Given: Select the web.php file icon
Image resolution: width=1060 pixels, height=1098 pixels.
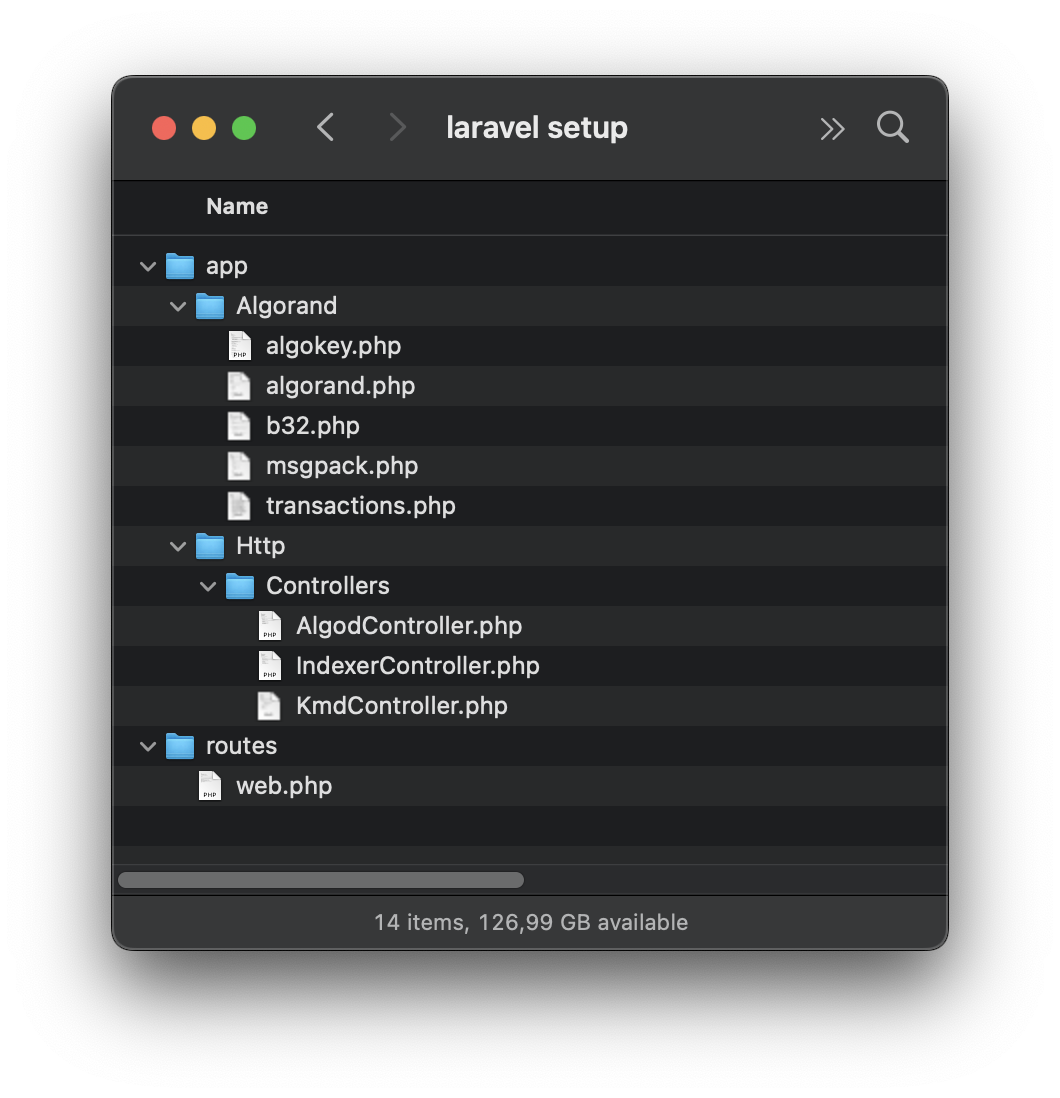Looking at the screenshot, I should 210,786.
